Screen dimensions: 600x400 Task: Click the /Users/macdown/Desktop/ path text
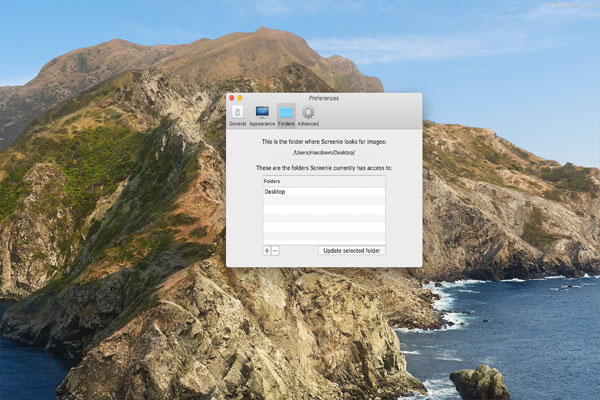[324, 153]
